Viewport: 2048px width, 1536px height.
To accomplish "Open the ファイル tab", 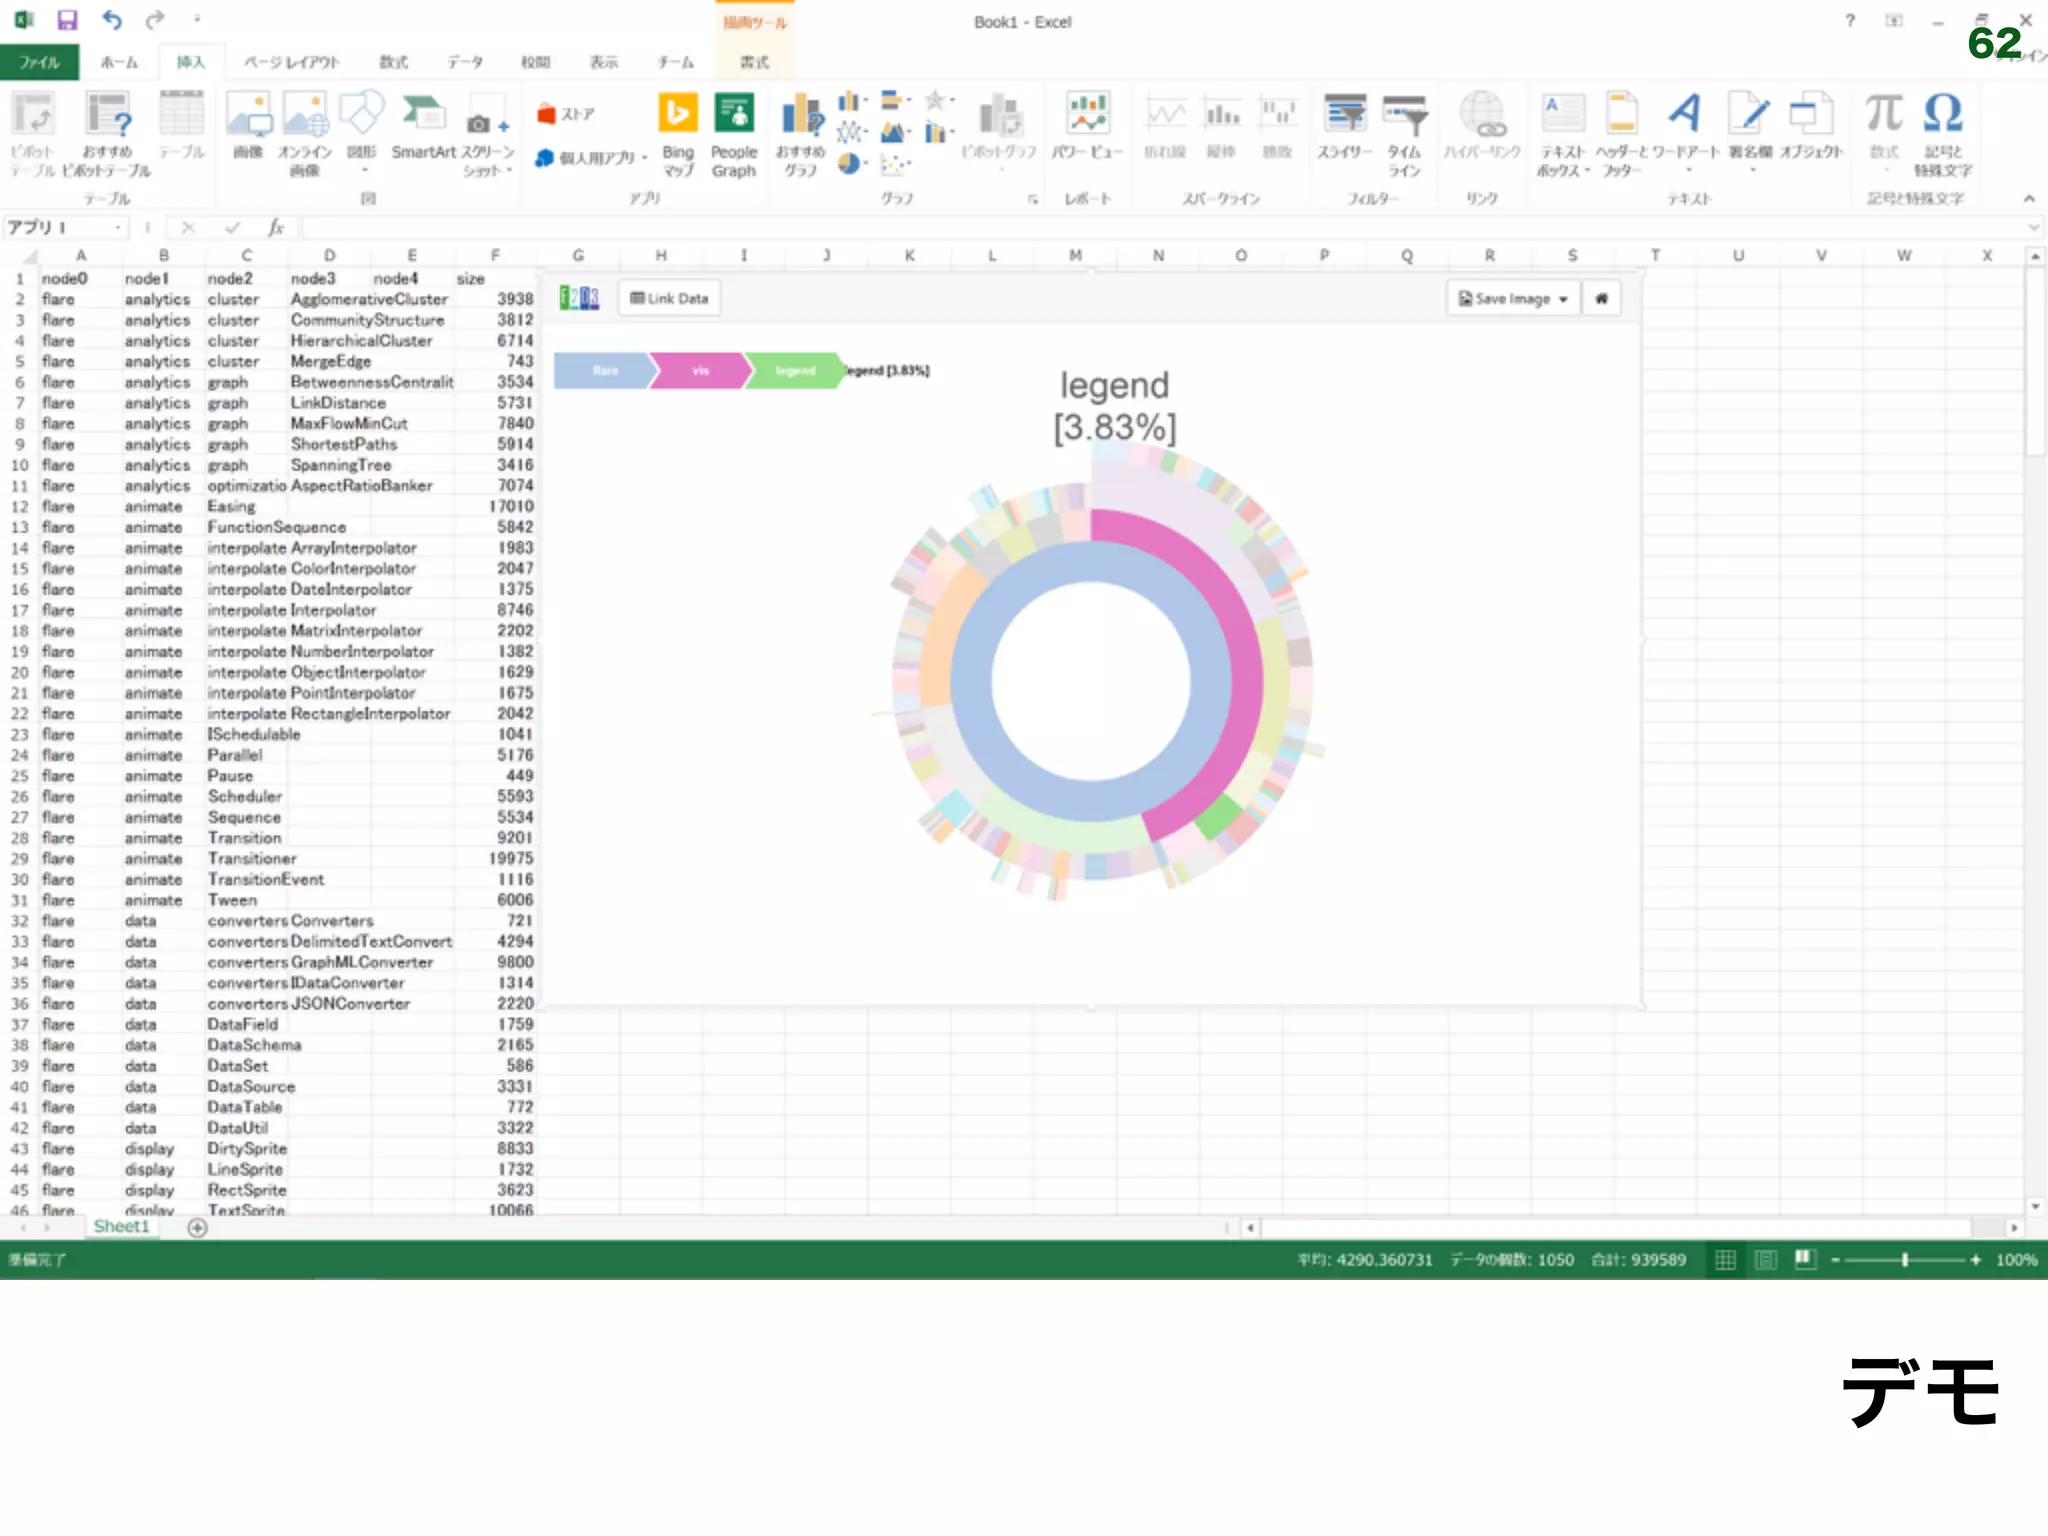I will coord(39,62).
